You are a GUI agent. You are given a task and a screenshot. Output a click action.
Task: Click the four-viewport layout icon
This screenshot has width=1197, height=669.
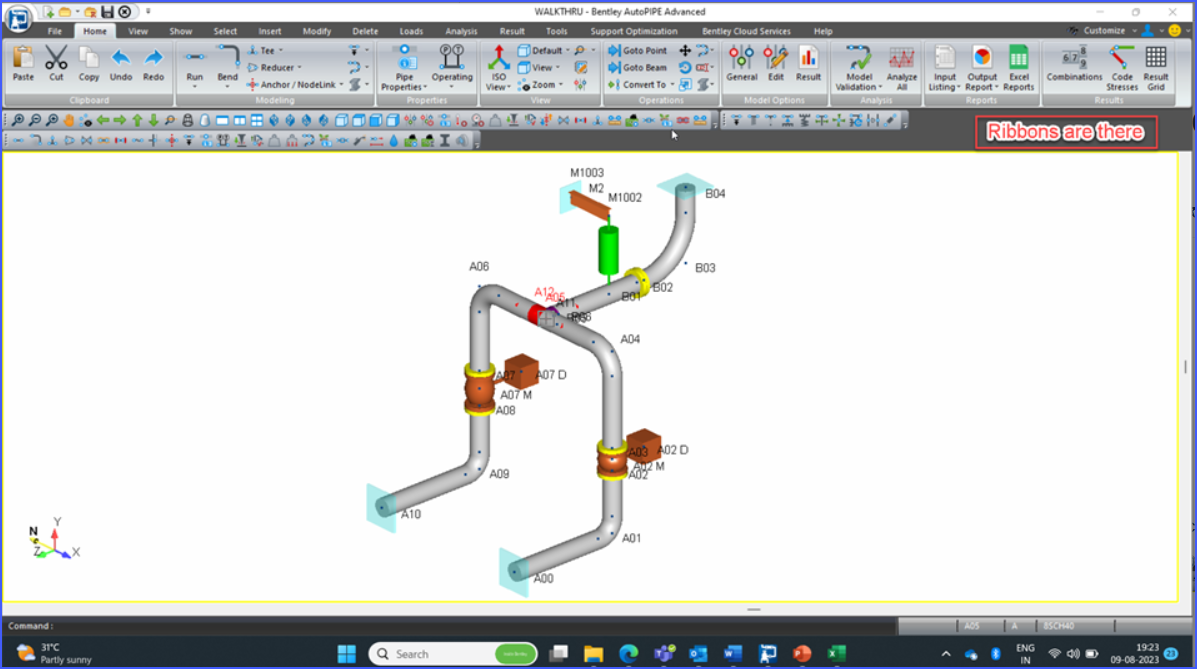256,121
